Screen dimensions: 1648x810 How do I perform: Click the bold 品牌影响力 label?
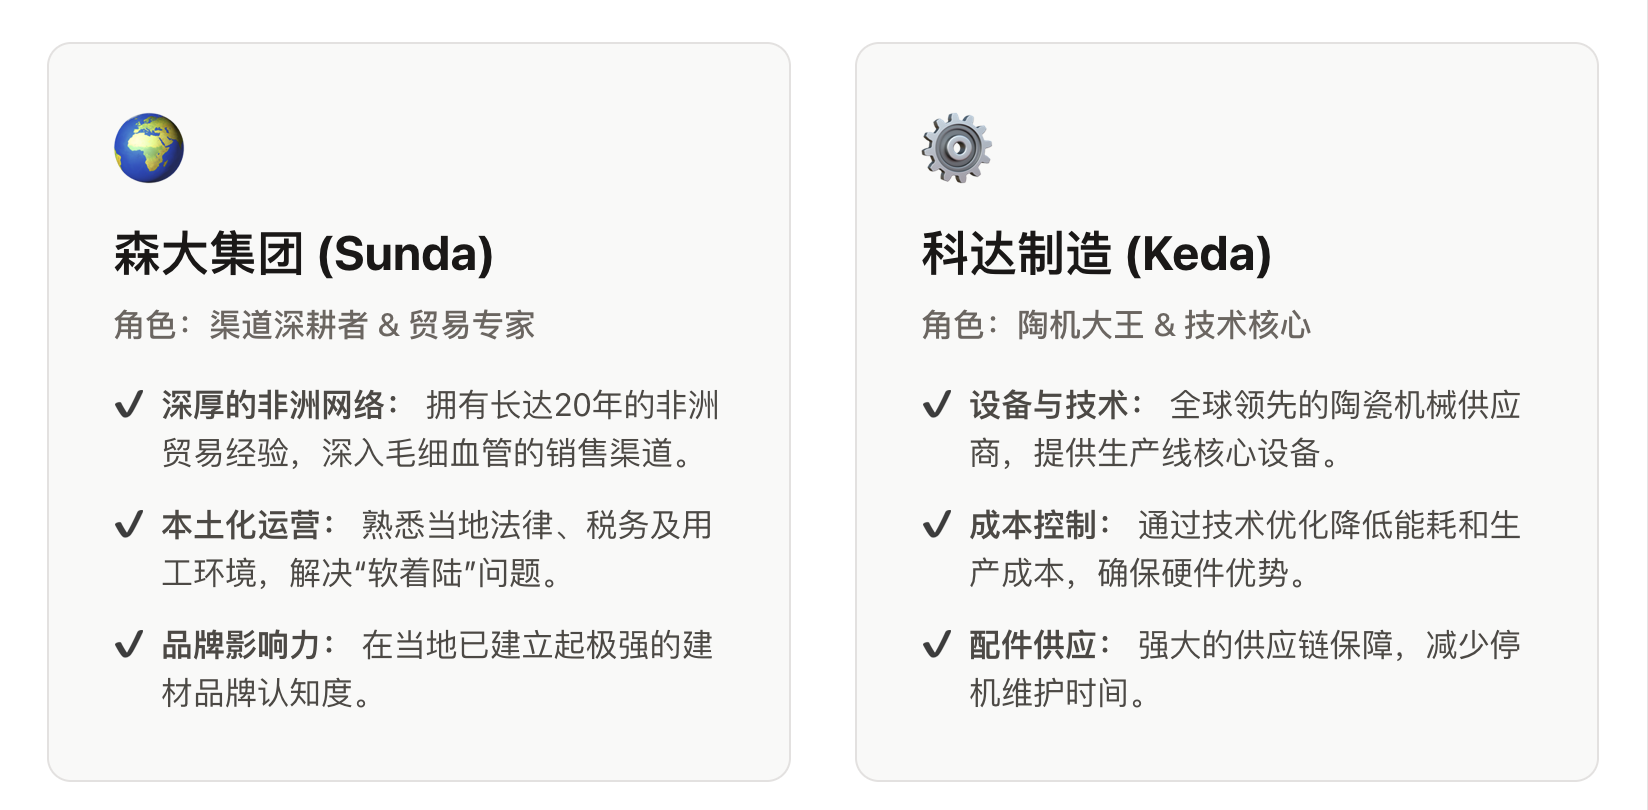[241, 645]
